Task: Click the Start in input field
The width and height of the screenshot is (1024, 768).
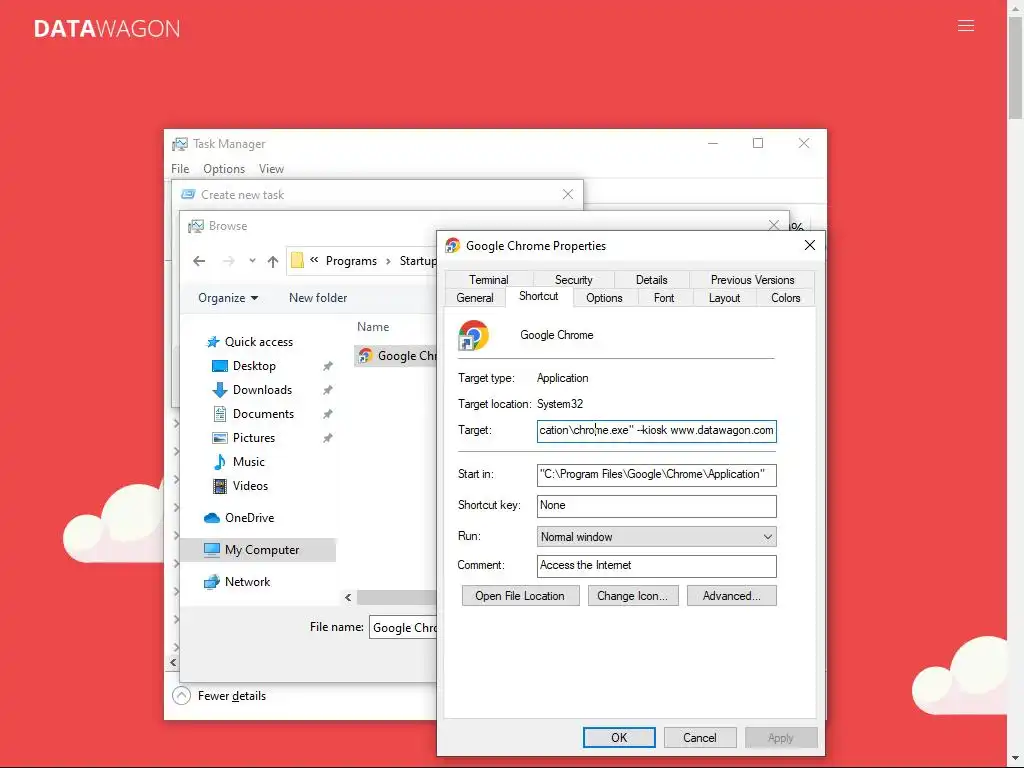Action: pos(656,475)
